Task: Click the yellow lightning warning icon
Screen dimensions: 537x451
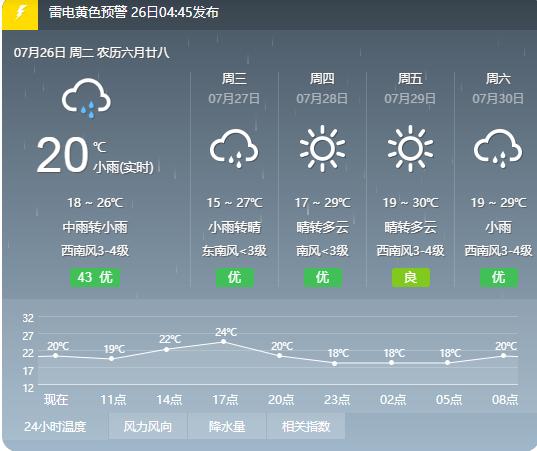Action: coord(20,14)
